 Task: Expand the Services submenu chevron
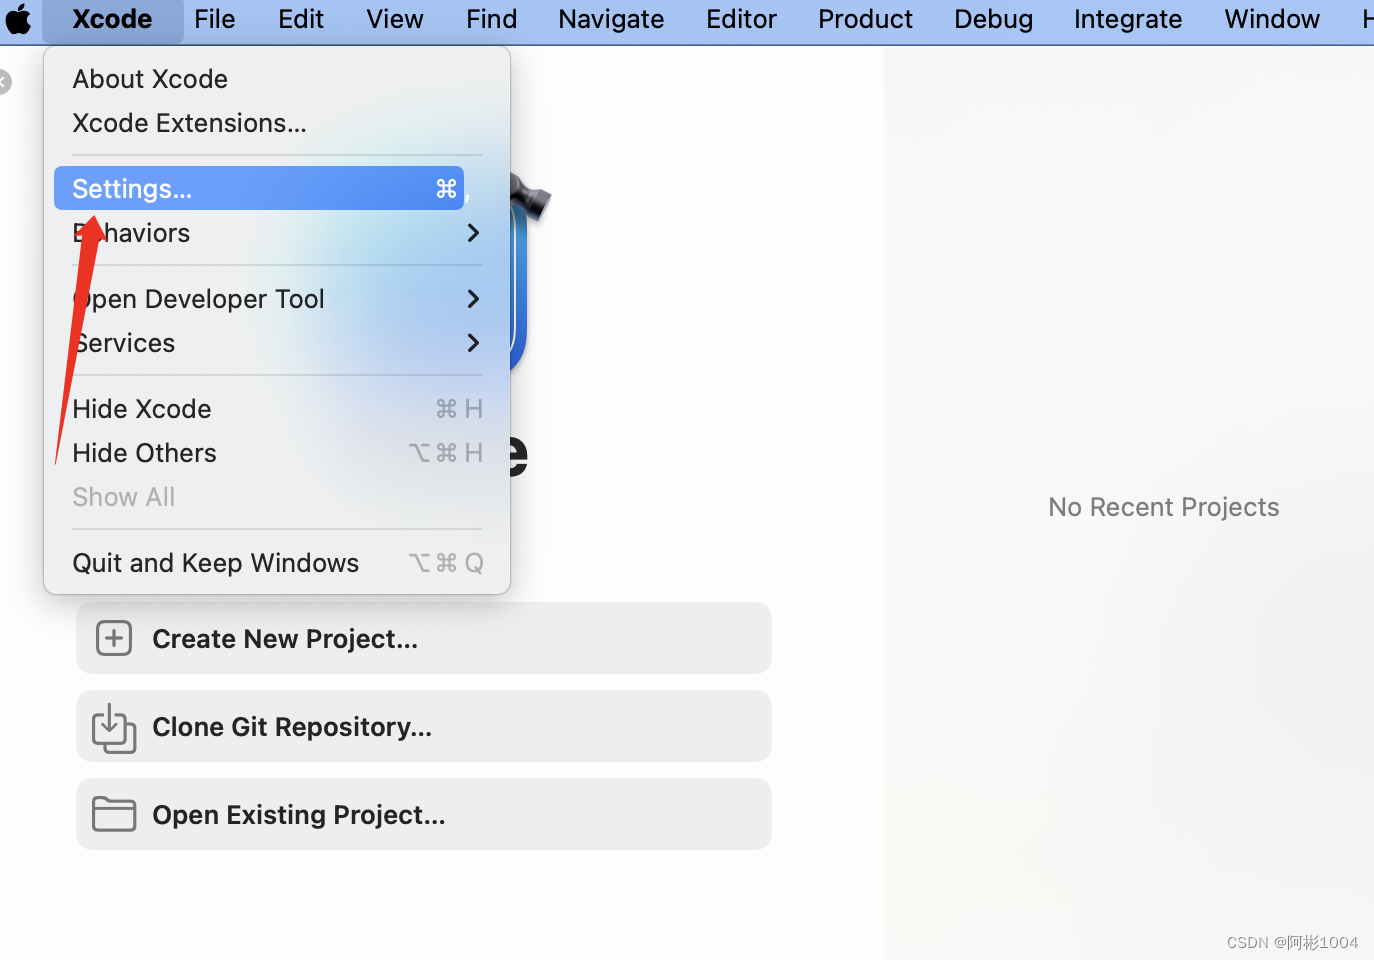pyautogui.click(x=473, y=343)
